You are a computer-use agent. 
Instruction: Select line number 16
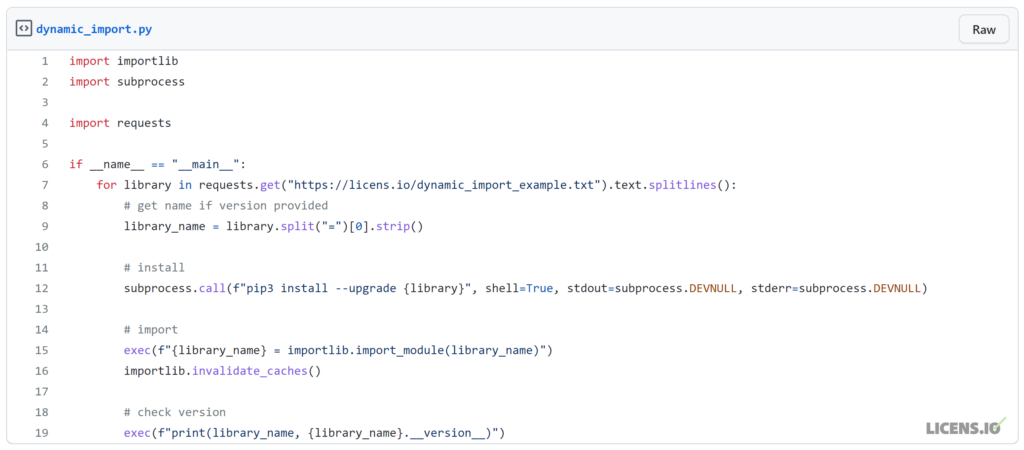42,371
